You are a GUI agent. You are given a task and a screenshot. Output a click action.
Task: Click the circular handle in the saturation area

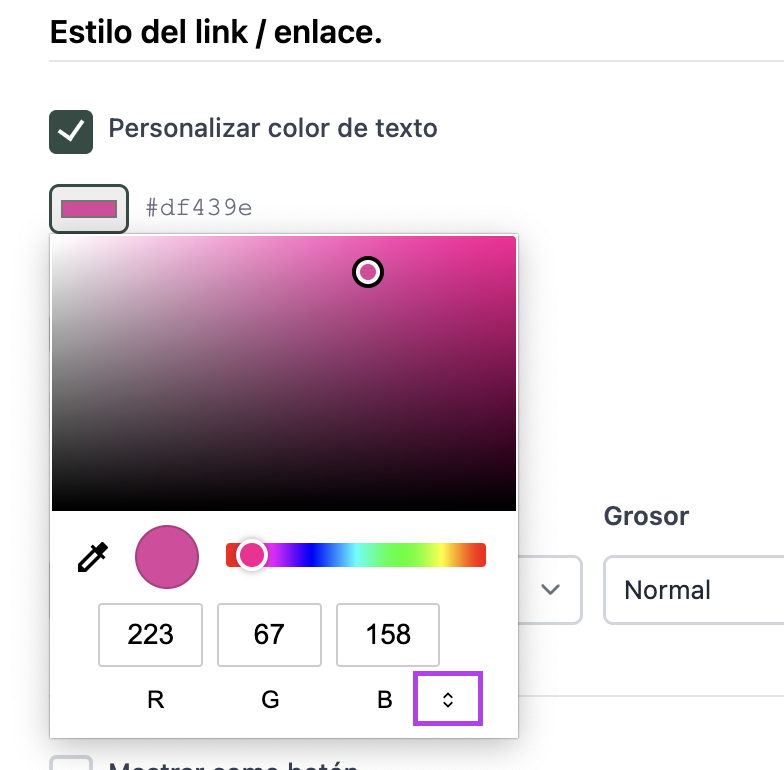point(368,272)
